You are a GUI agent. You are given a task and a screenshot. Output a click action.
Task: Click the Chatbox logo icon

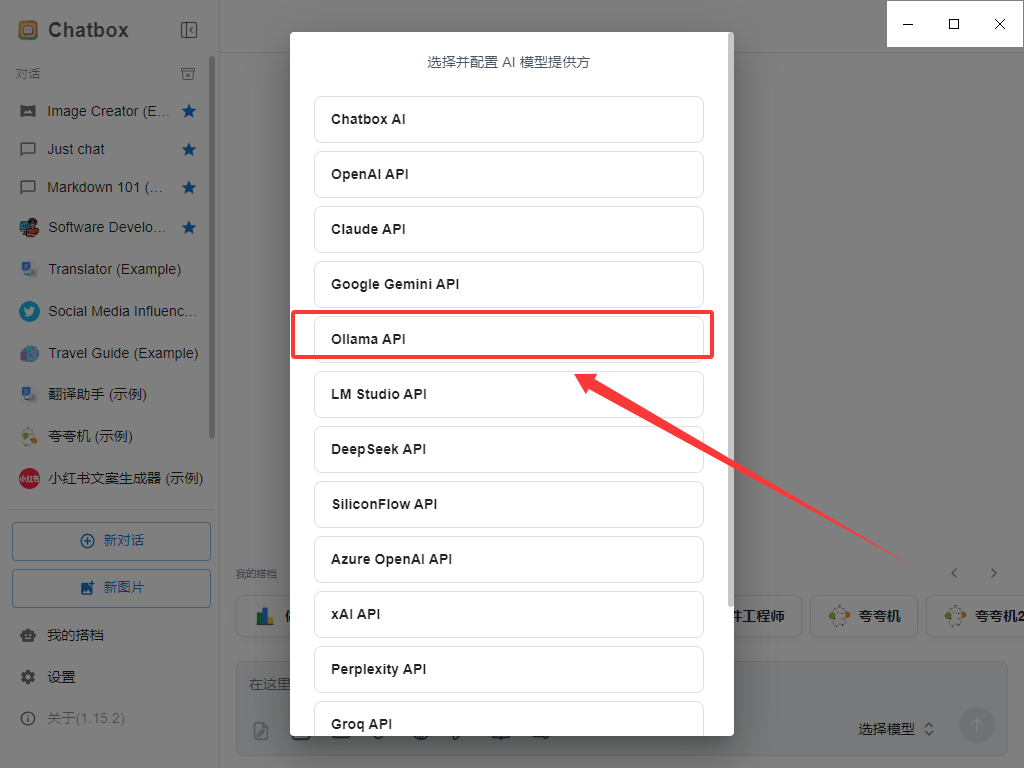click(28, 30)
